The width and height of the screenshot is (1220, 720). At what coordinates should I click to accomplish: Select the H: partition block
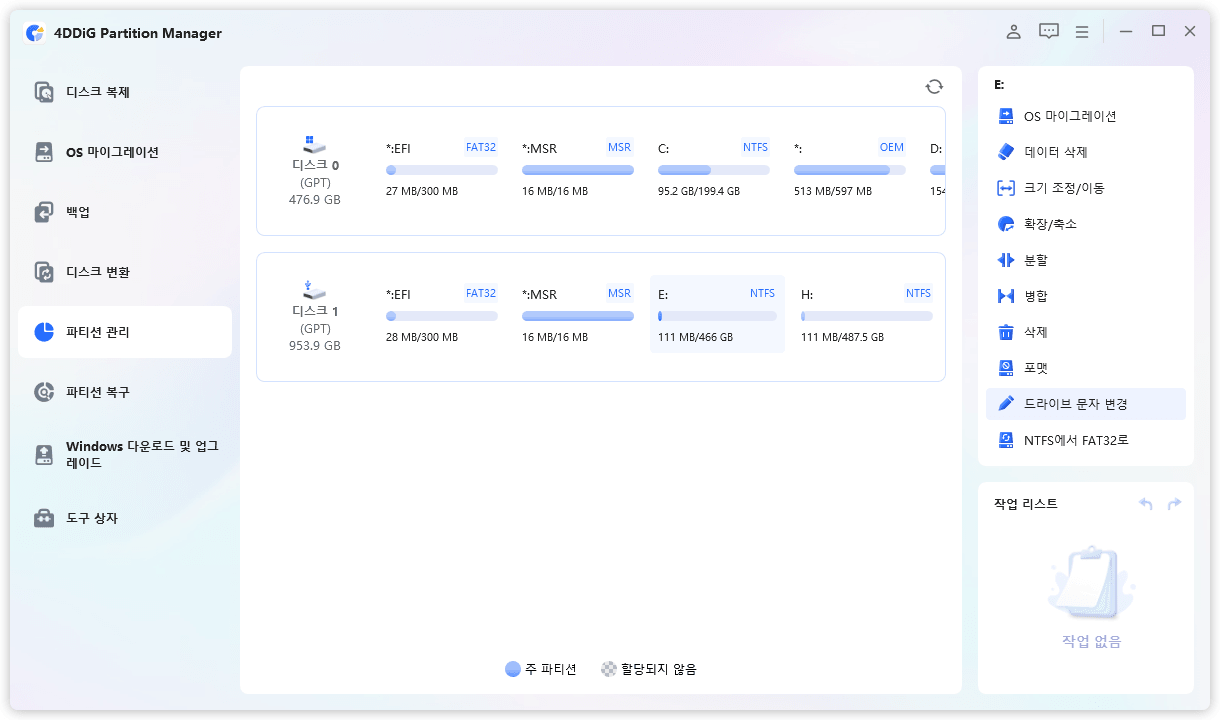(x=866, y=315)
